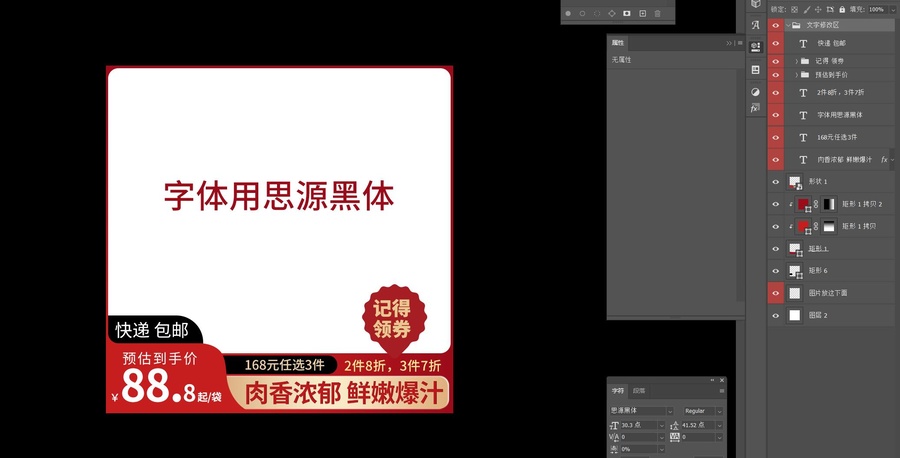Click the fx effects badge on 肉香浓郁 鲜嫩爆汁 layer

[x=884, y=160]
